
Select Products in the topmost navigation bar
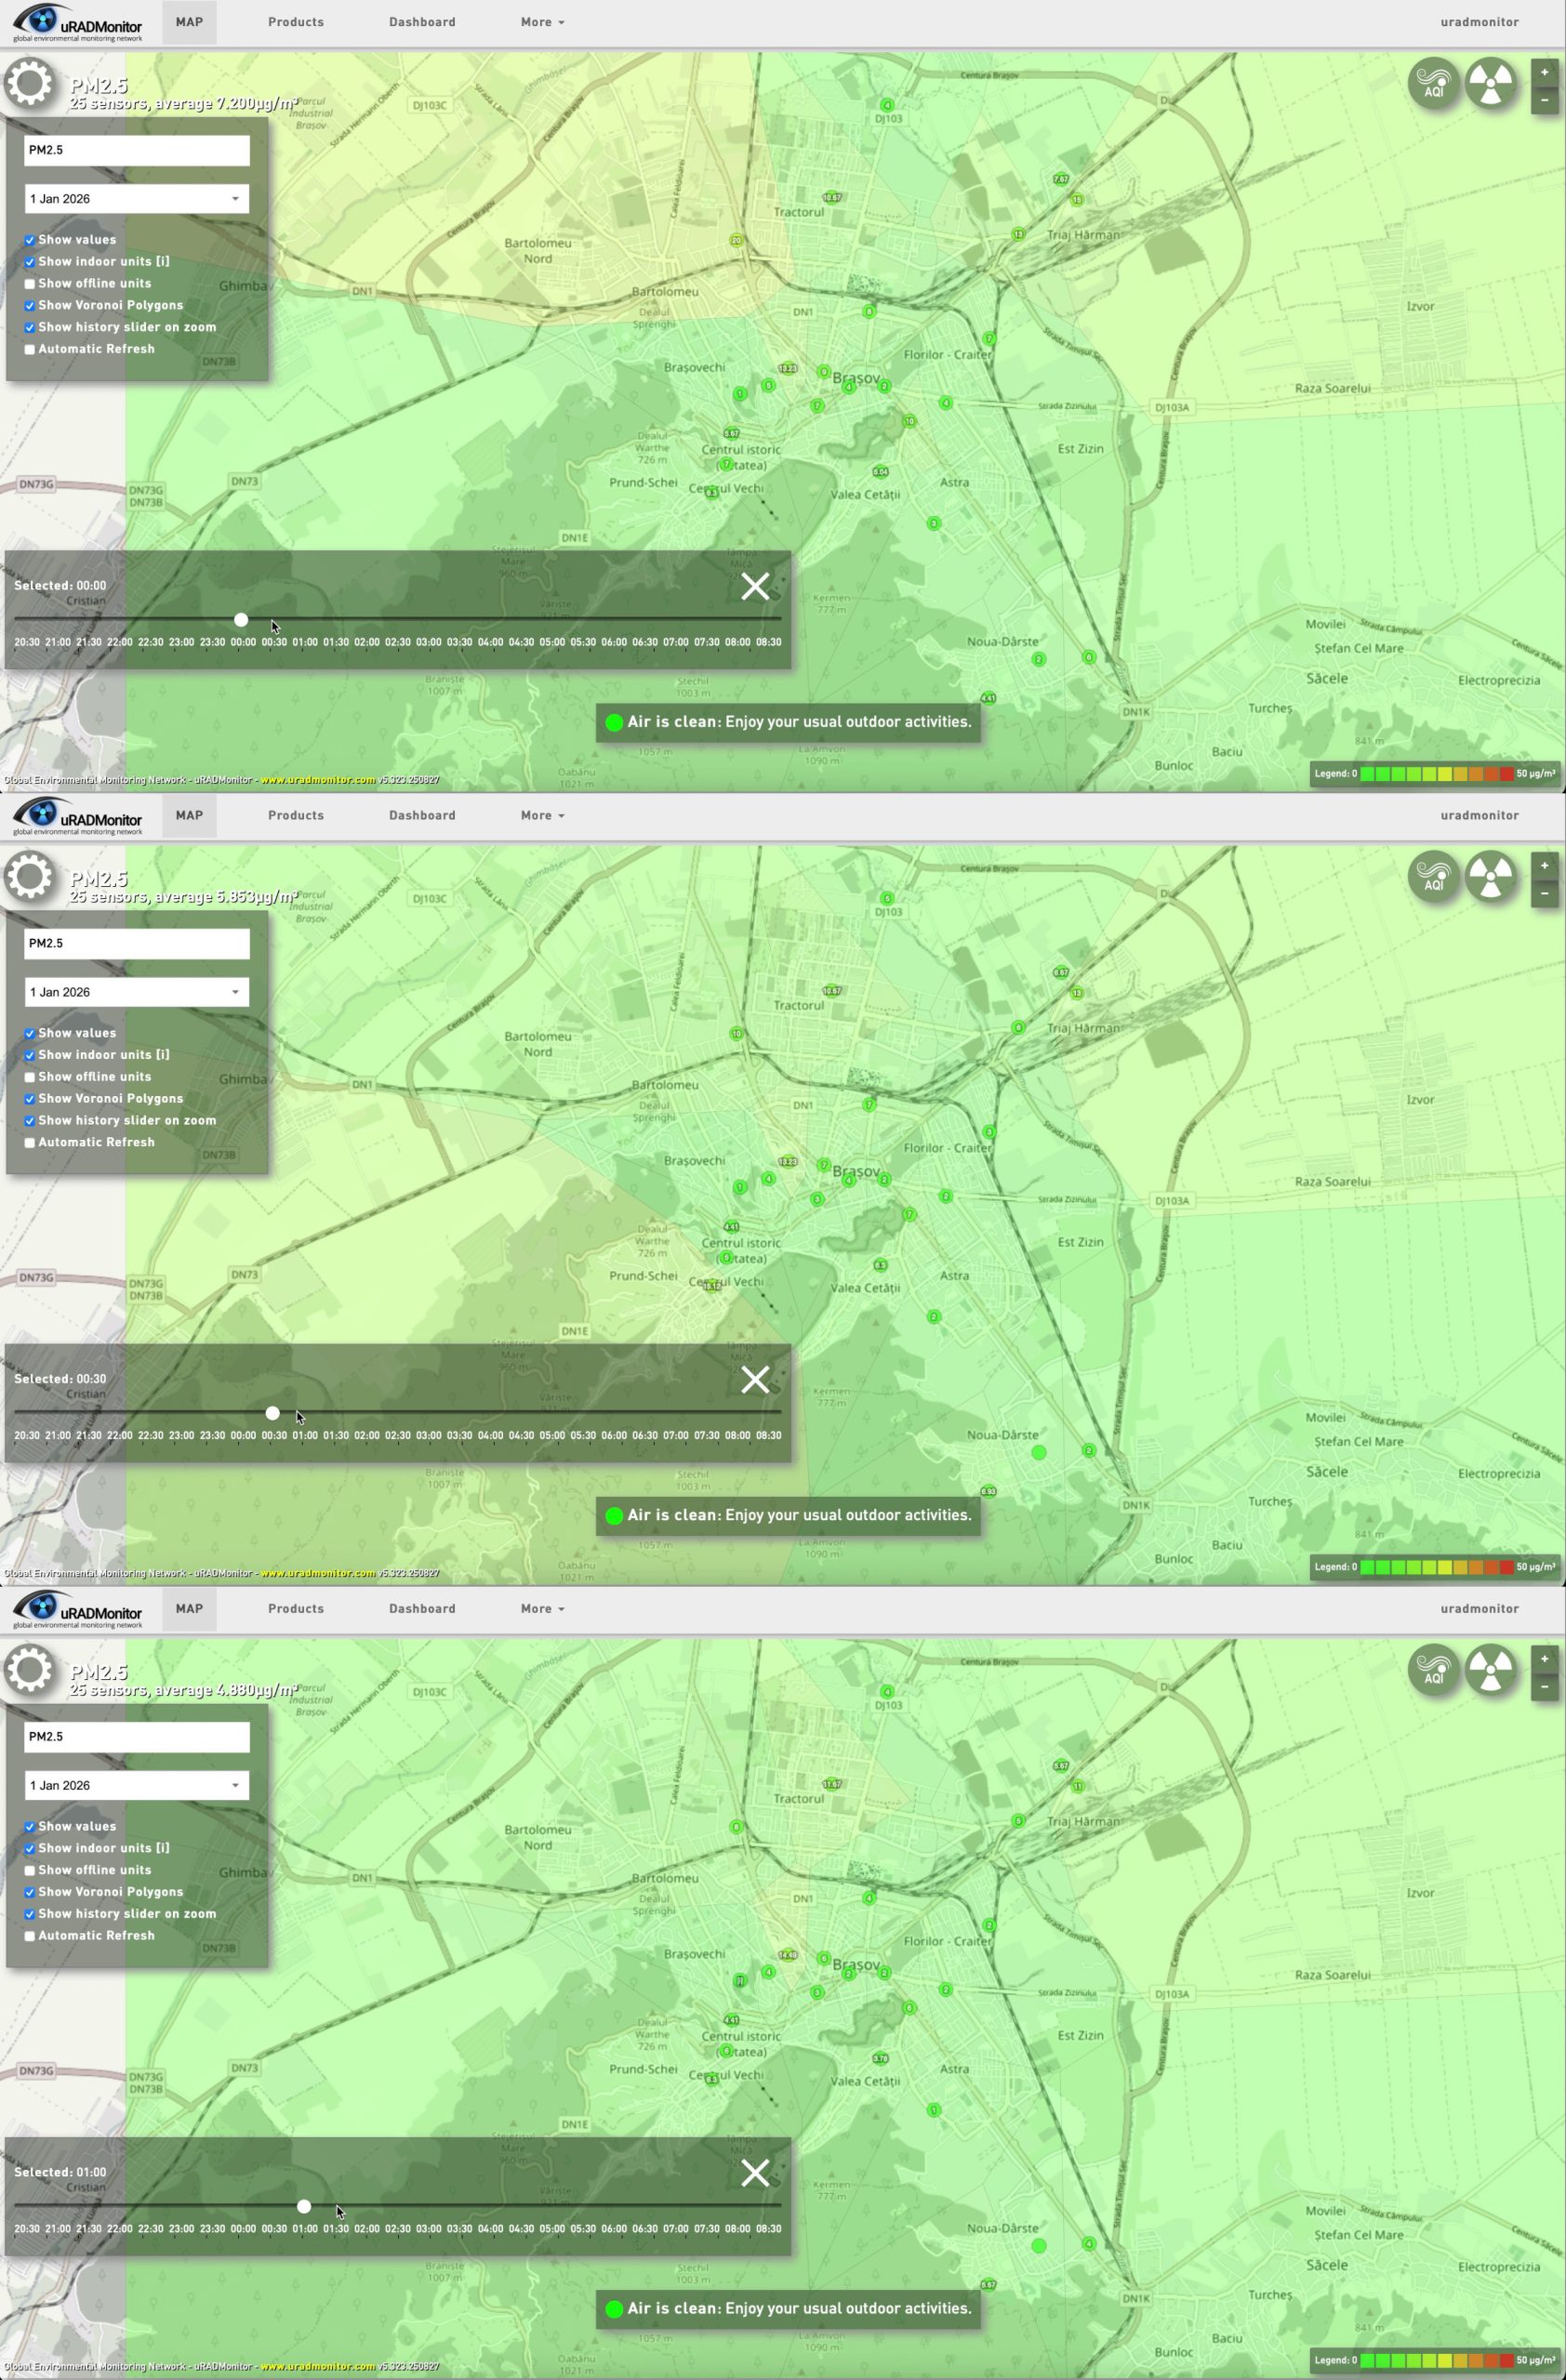tap(296, 22)
